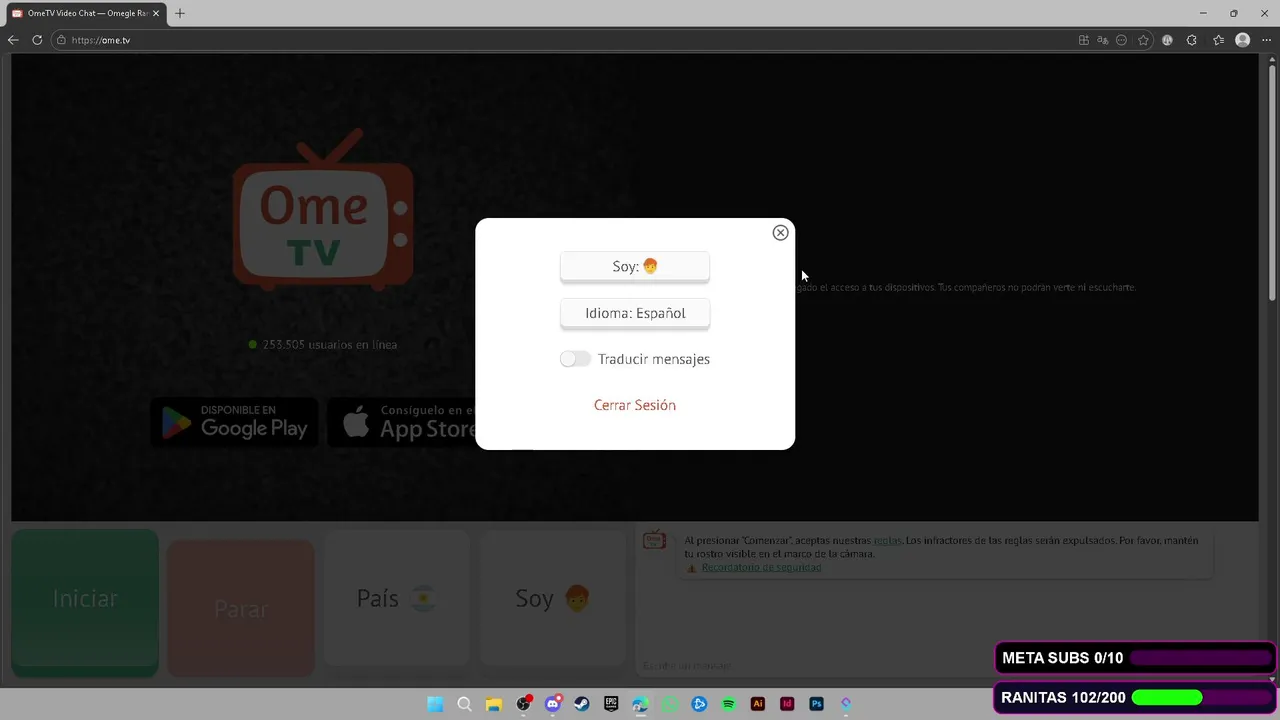Open the 'Idioma: Español' language selector
The width and height of the screenshot is (1280, 720).
[635, 313]
